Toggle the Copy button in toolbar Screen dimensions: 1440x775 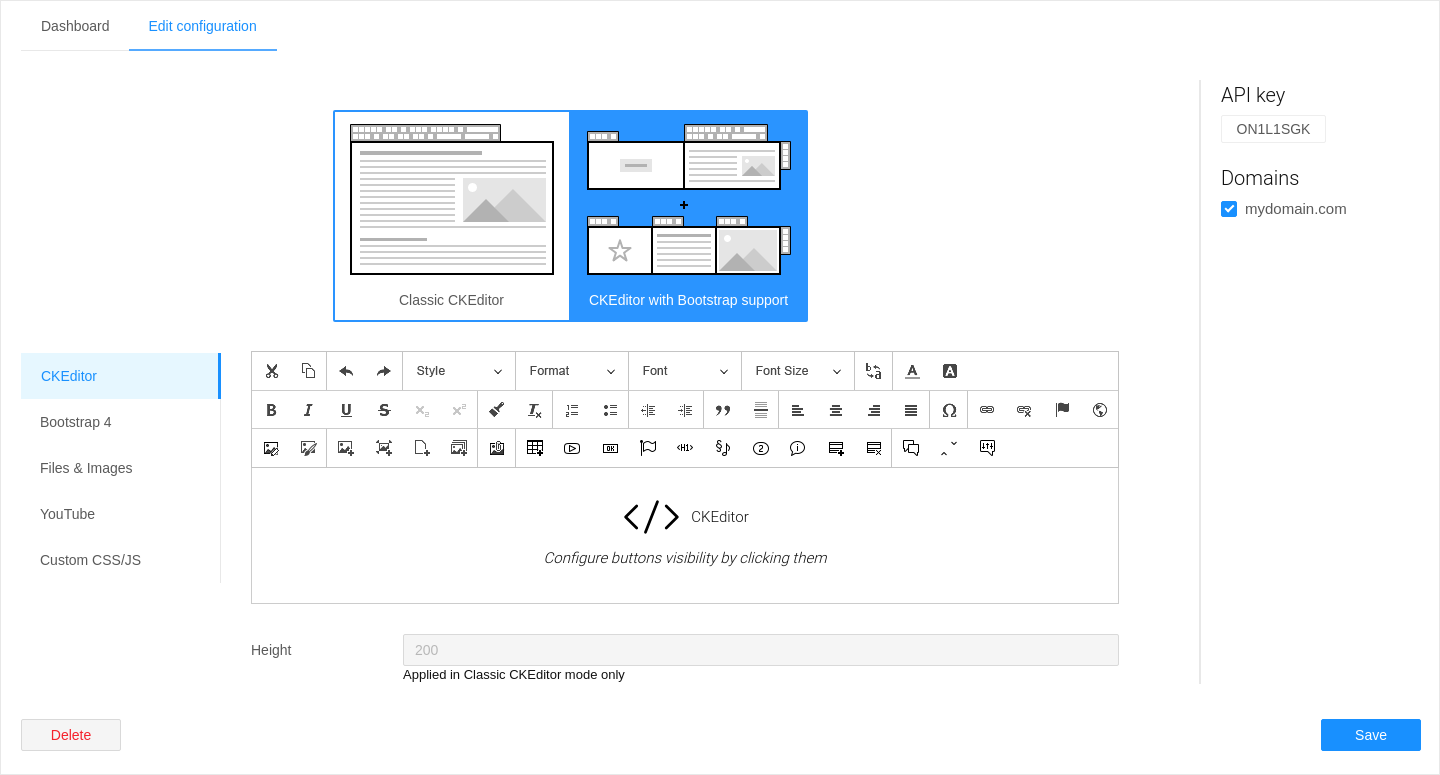coord(309,371)
